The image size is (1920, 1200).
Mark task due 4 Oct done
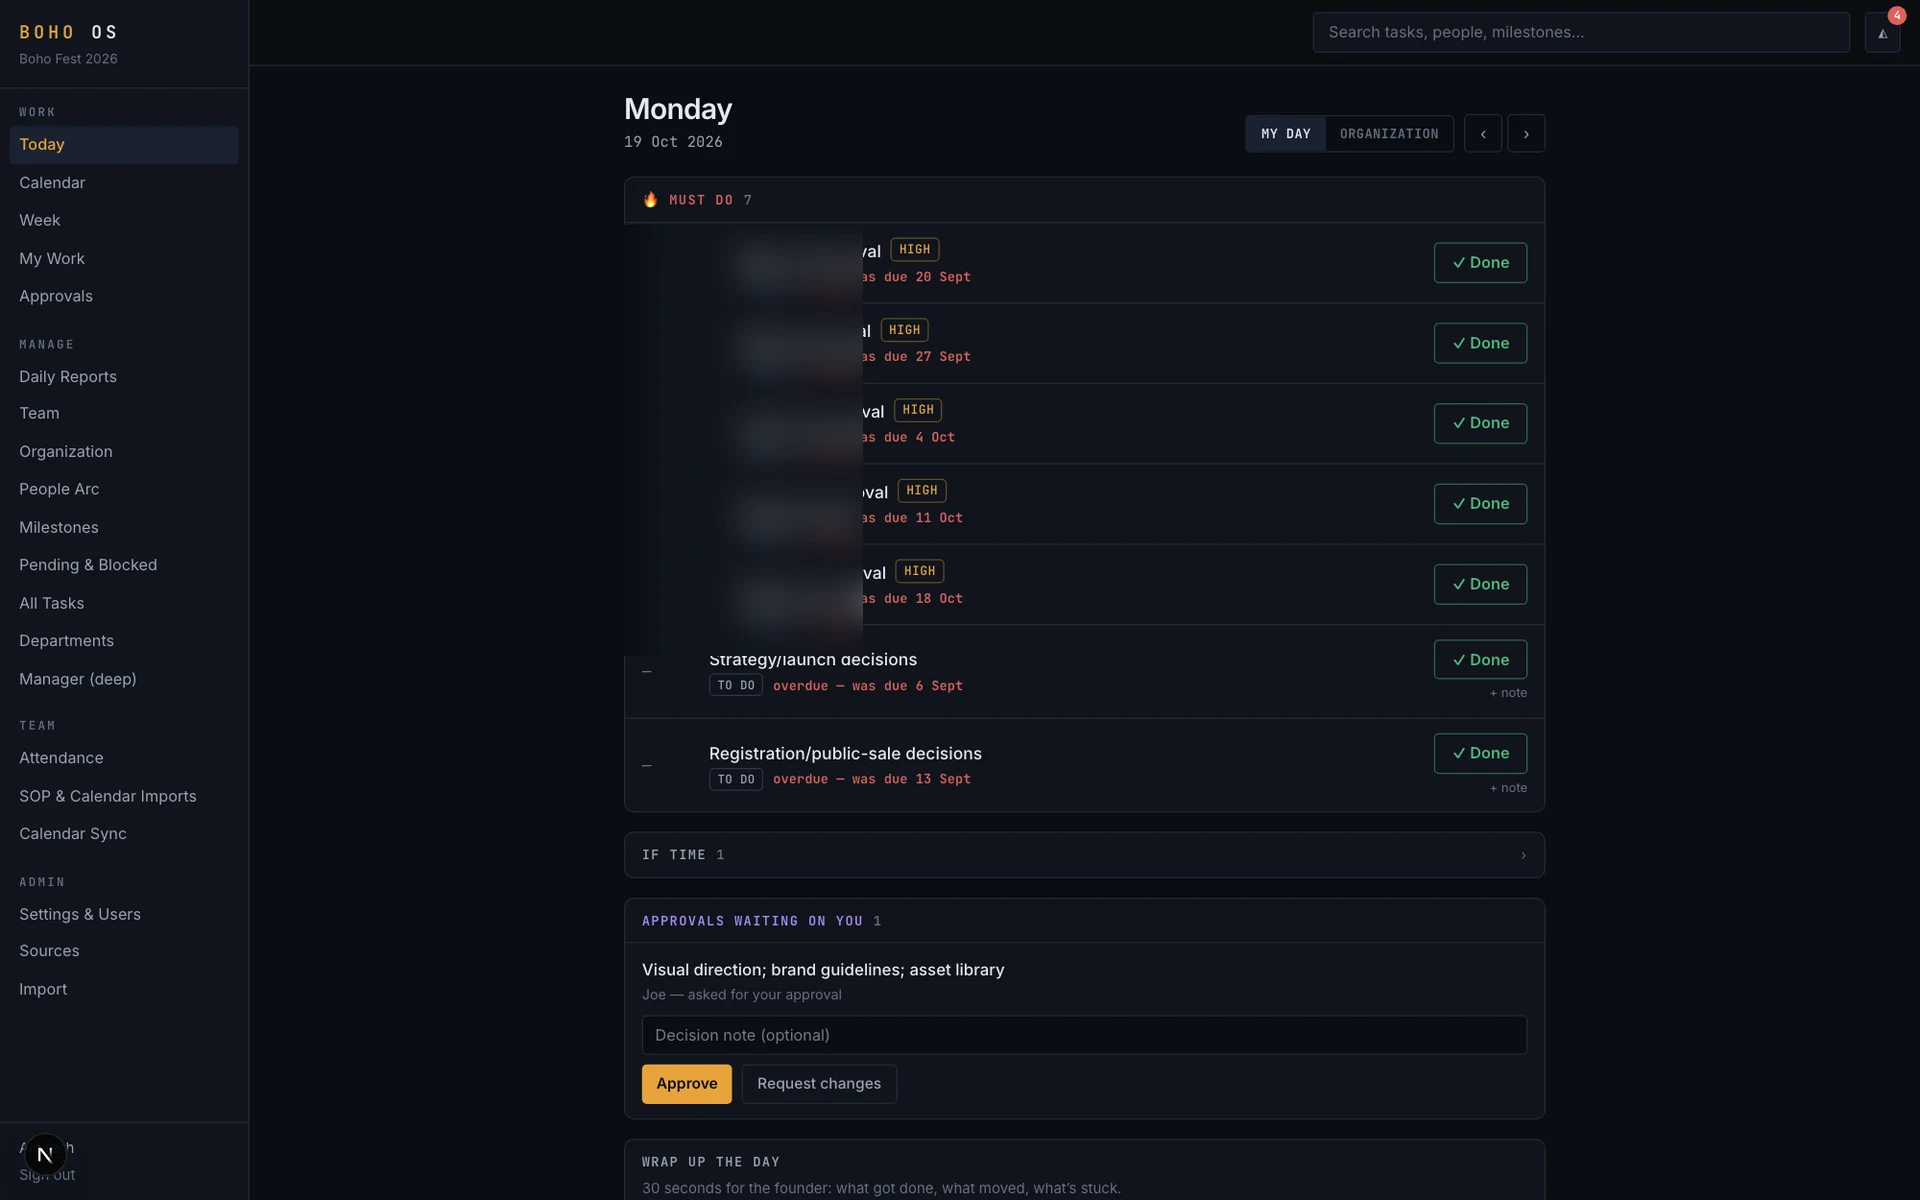tap(1480, 423)
